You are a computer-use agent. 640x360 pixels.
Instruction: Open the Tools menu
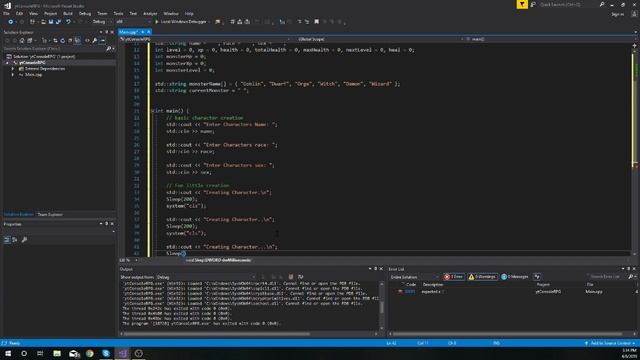coord(118,13)
